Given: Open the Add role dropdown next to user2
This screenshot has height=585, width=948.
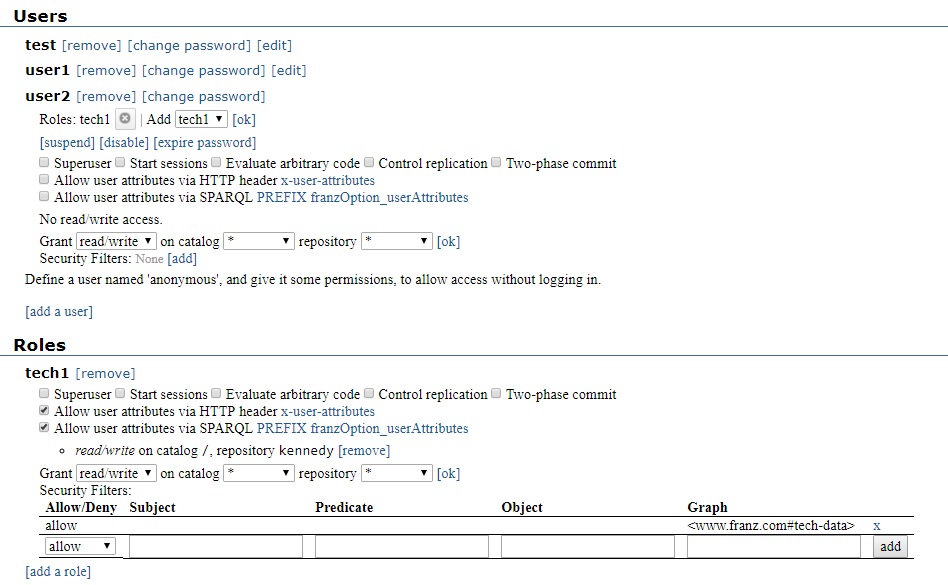Looking at the screenshot, I should (199, 118).
